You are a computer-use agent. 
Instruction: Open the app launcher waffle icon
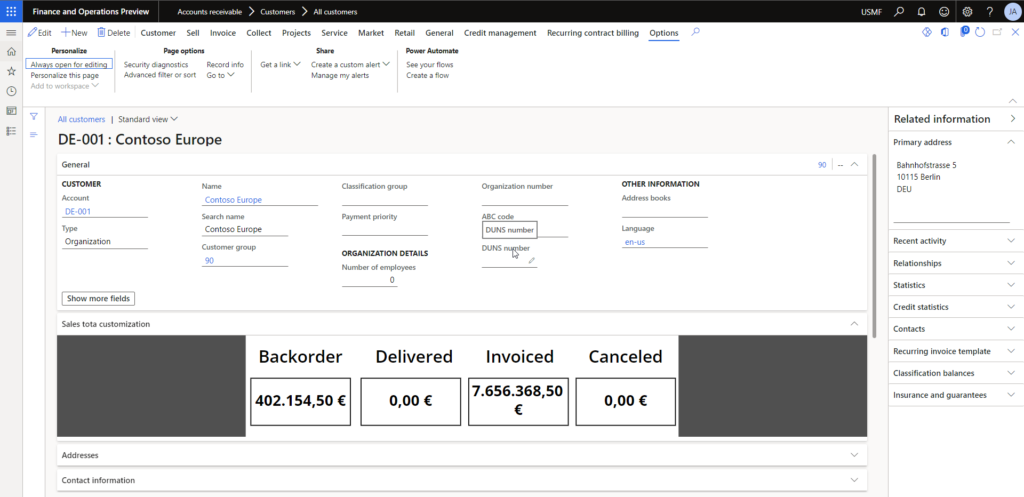11,11
